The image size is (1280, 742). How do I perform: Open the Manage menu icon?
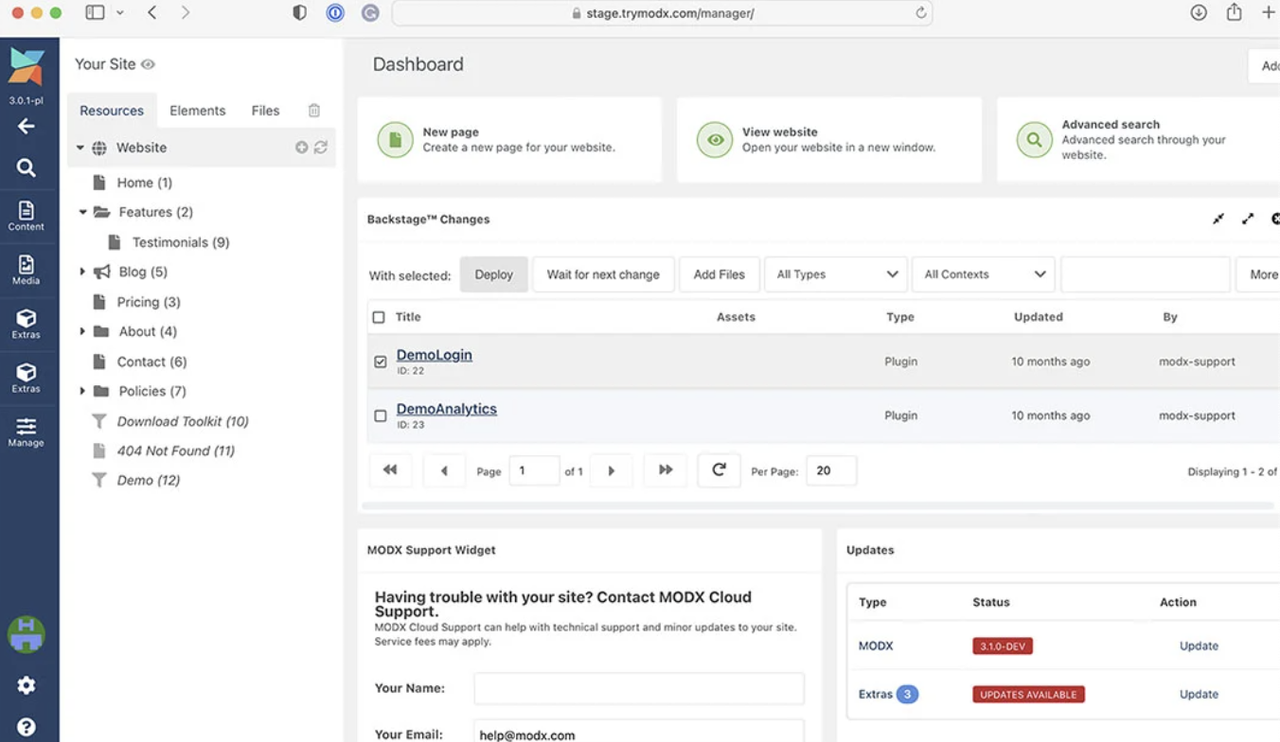click(x=26, y=432)
